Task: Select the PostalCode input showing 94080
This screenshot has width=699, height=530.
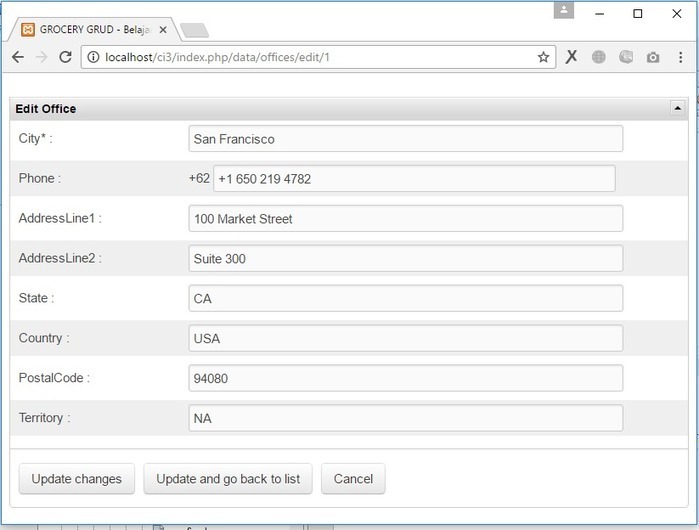Action: [x=405, y=379]
